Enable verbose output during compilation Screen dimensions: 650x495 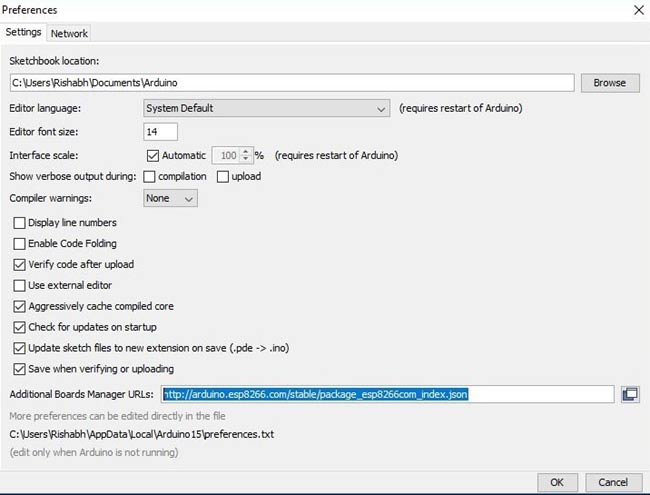[149, 177]
